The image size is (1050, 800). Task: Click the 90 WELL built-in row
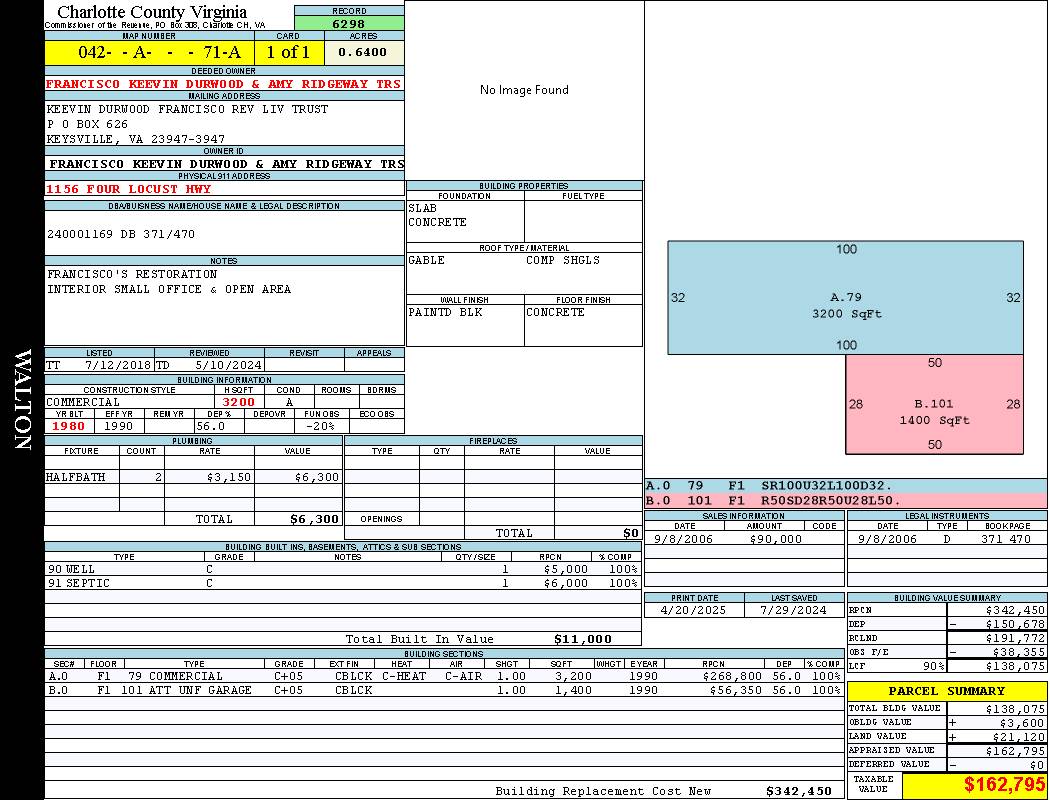point(343,569)
